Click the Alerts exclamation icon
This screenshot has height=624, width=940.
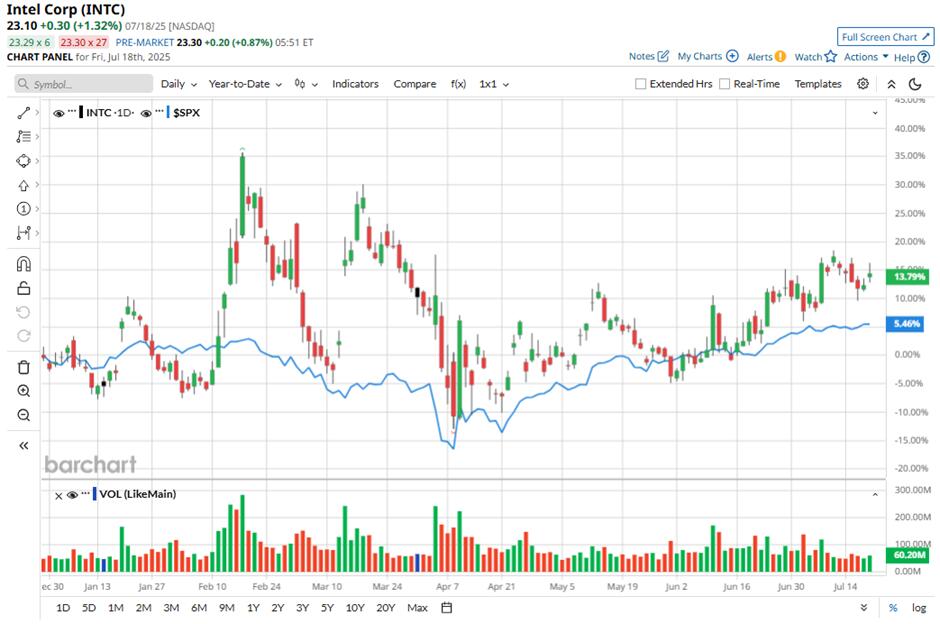point(780,56)
